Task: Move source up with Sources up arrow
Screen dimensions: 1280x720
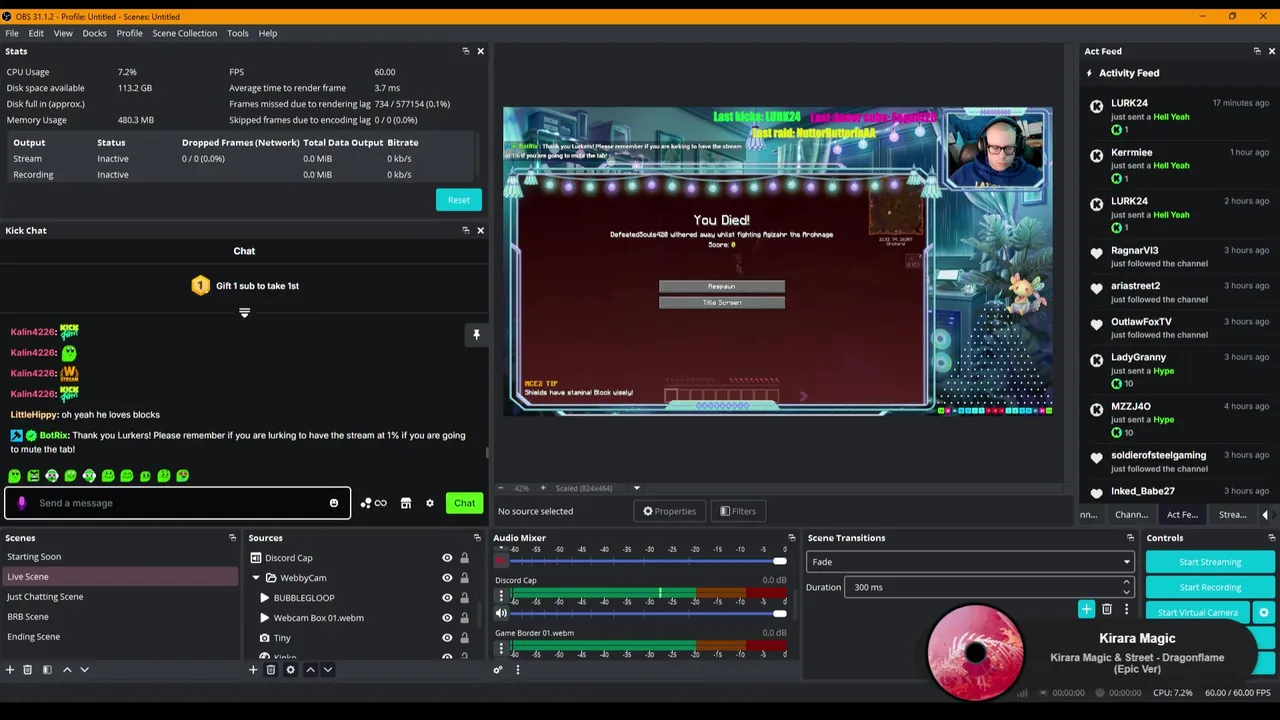Action: point(310,669)
